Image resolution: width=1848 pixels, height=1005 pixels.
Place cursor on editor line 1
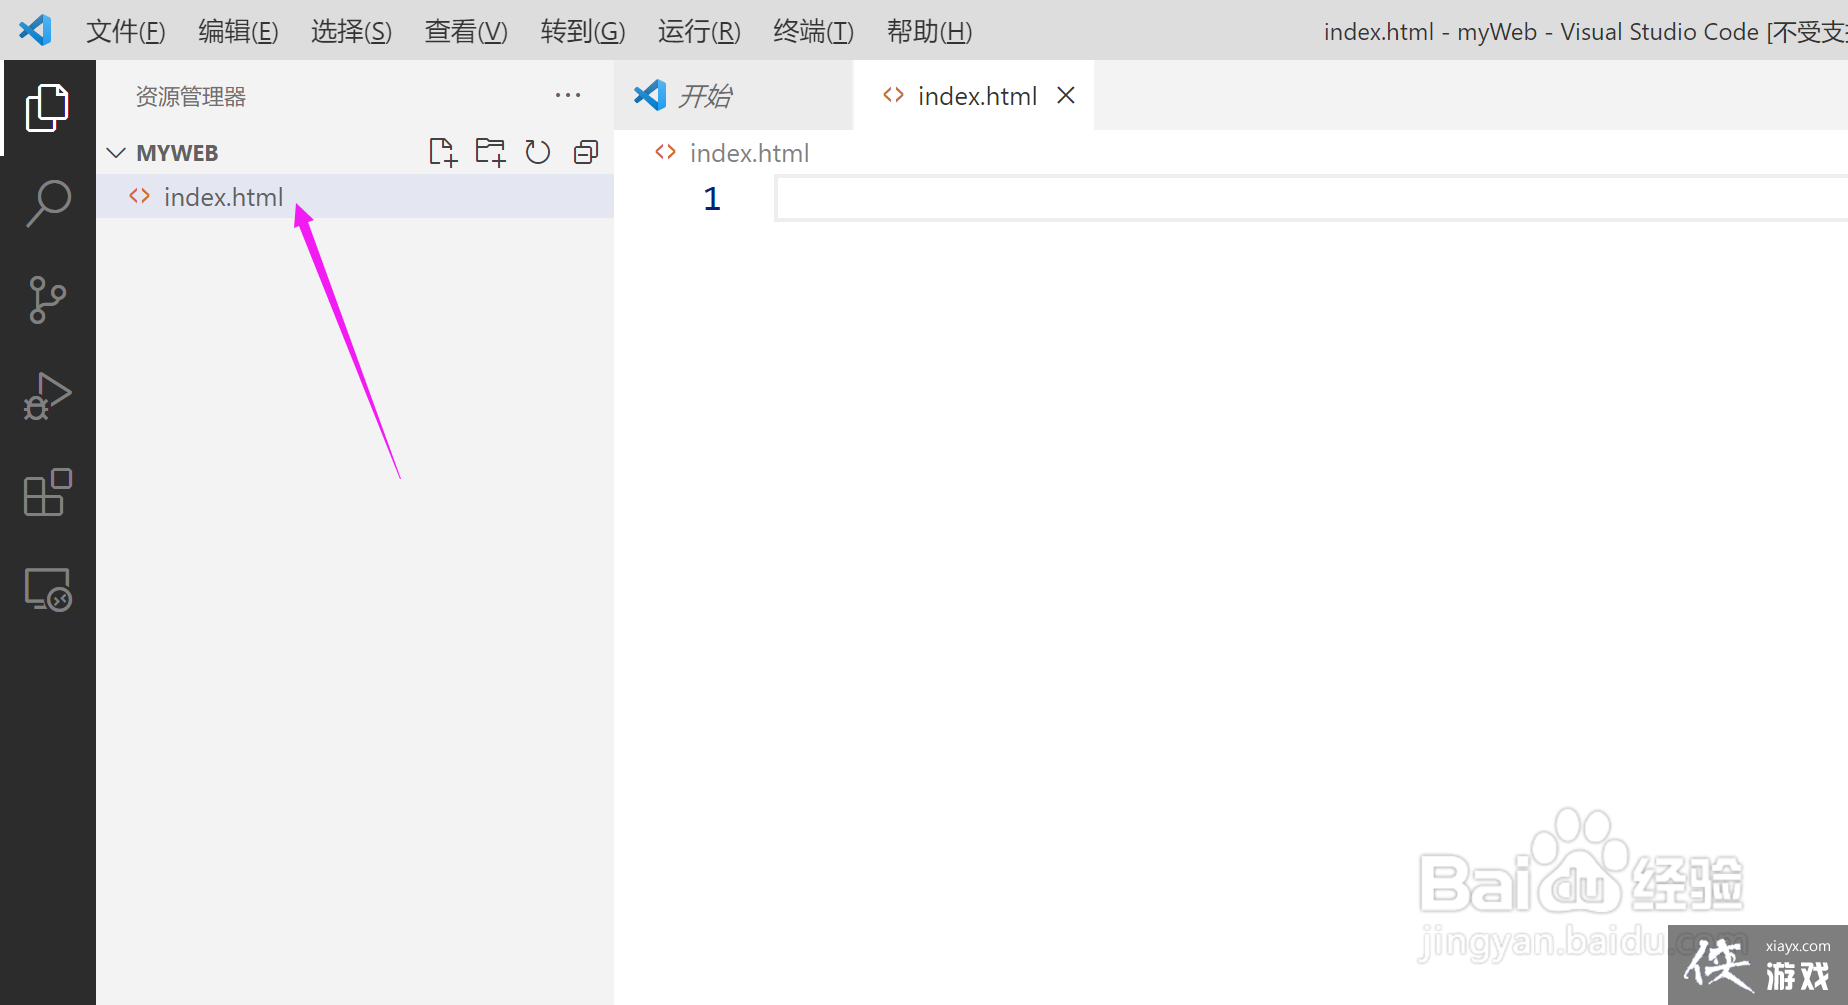click(x=1311, y=198)
